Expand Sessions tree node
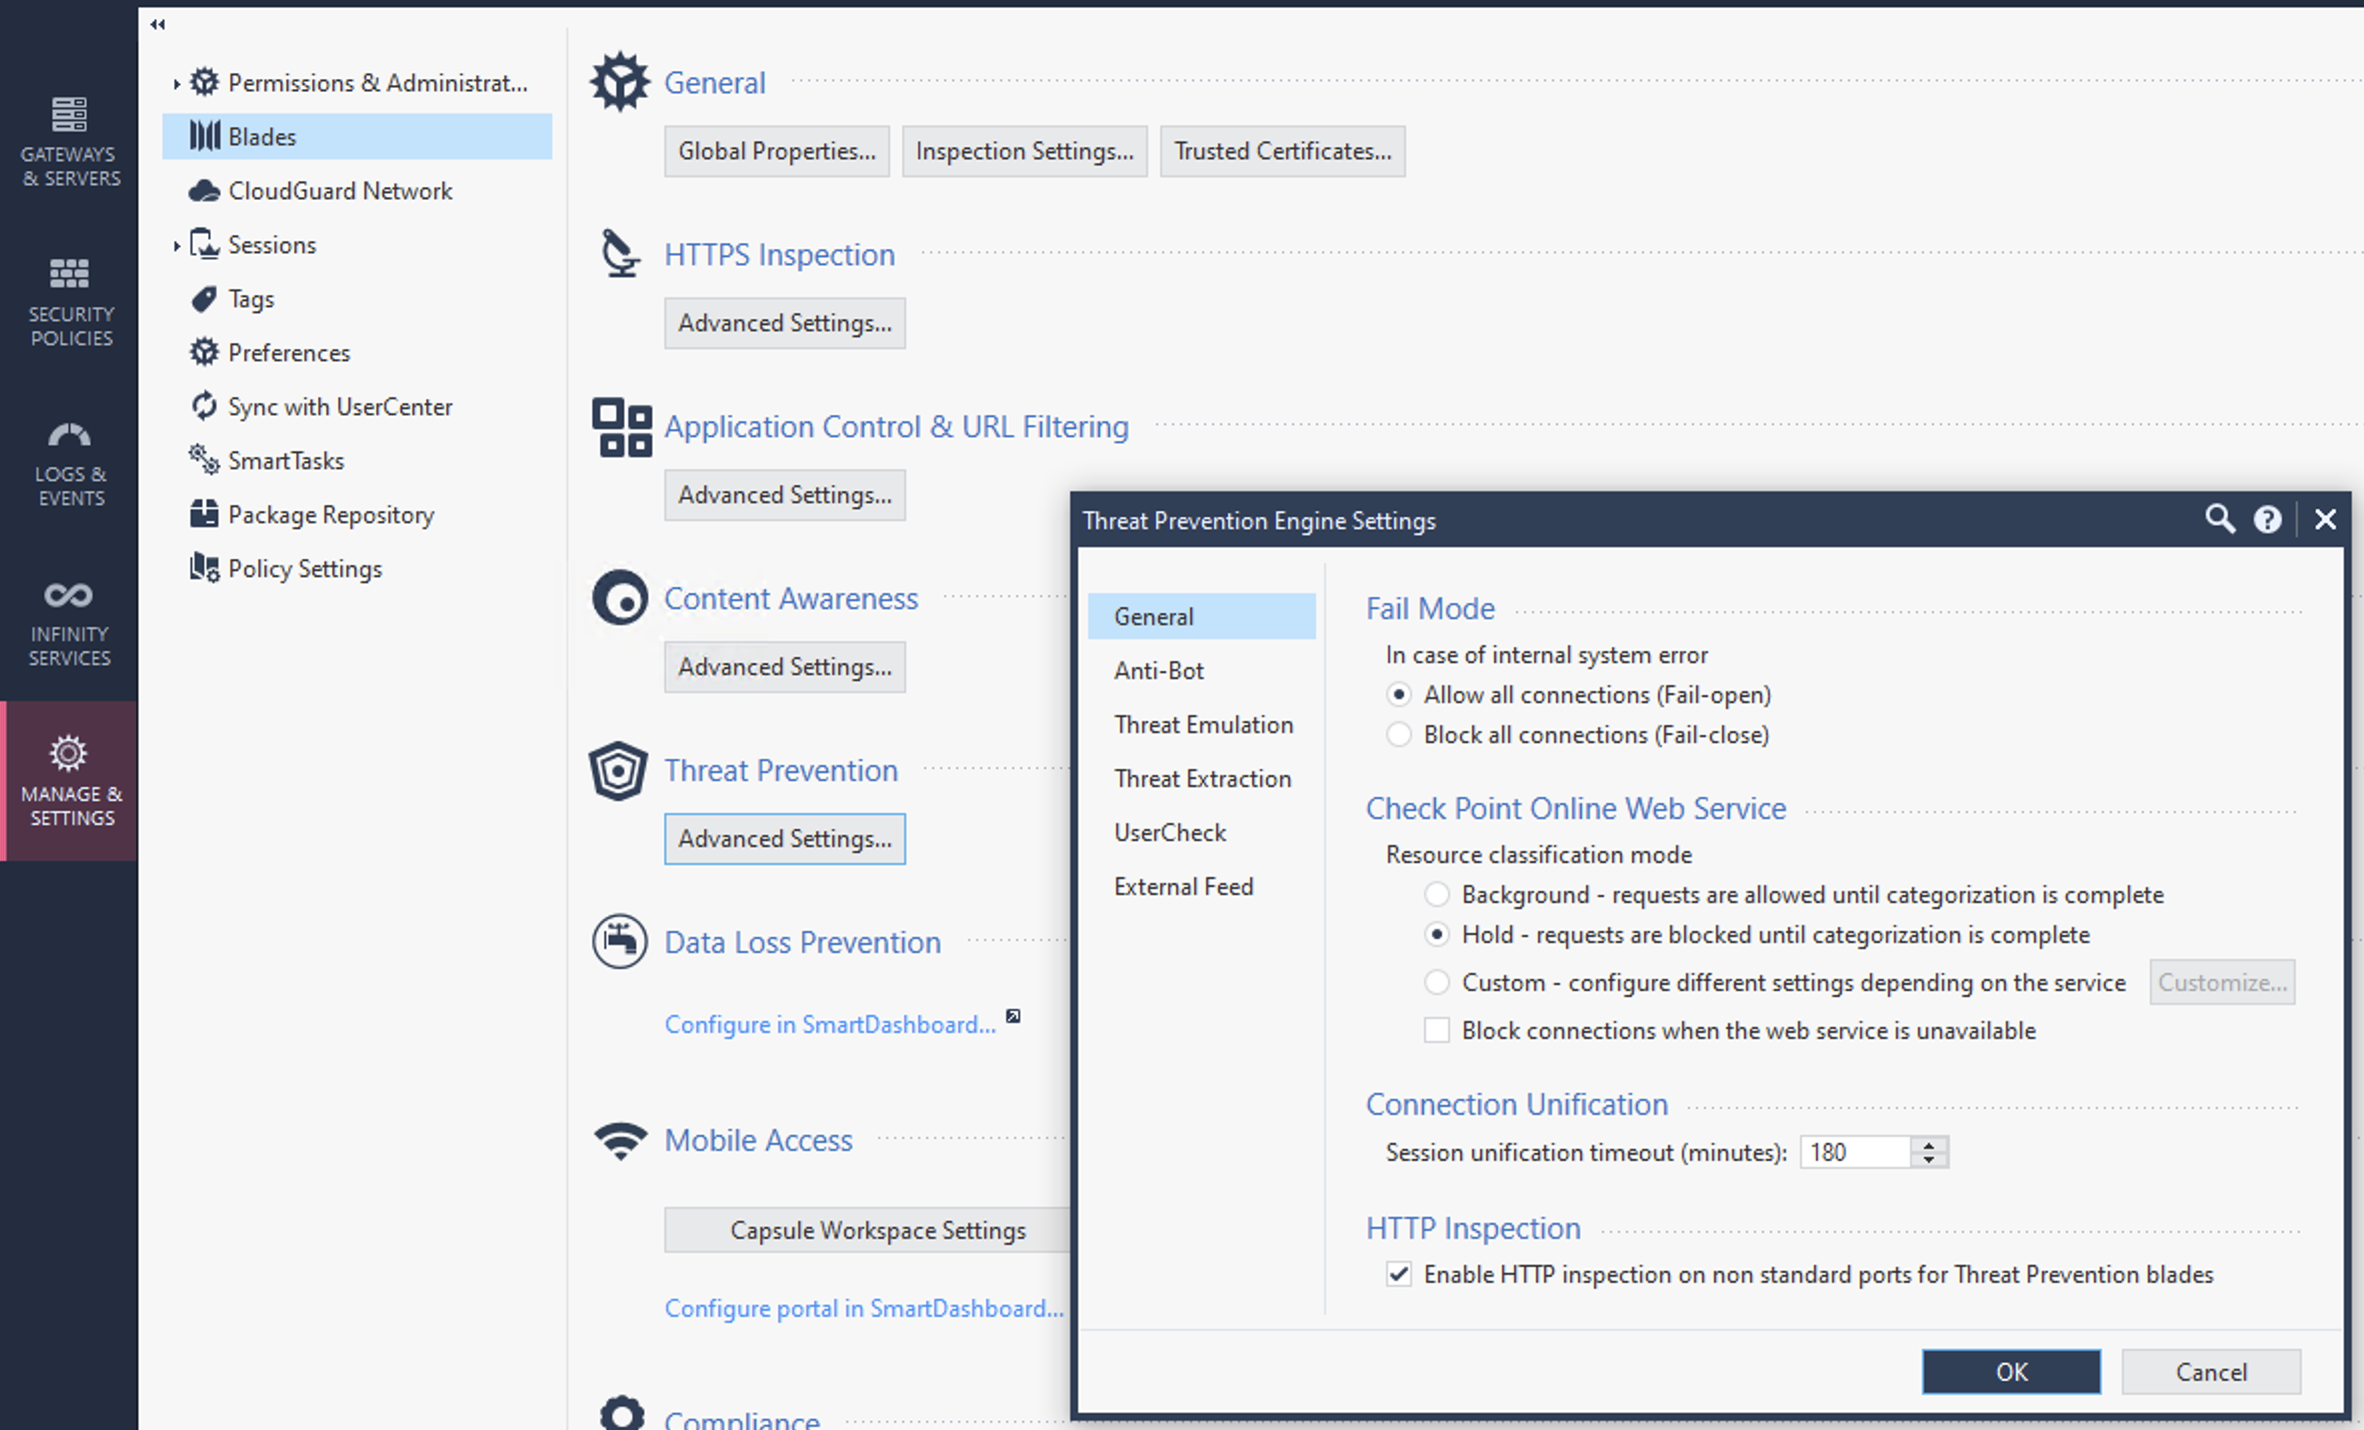2364x1430 pixels. (176, 245)
